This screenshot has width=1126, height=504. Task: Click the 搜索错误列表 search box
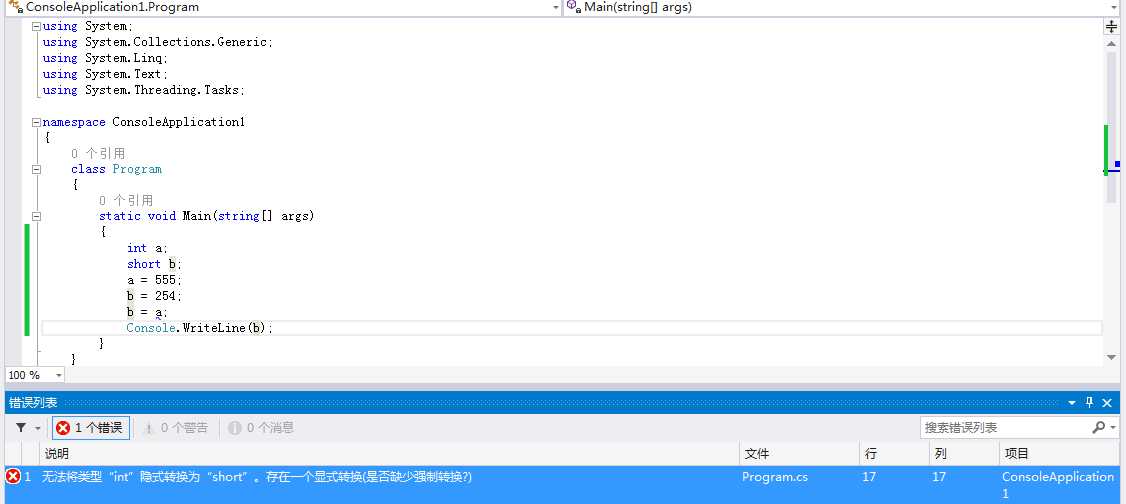[1004, 428]
